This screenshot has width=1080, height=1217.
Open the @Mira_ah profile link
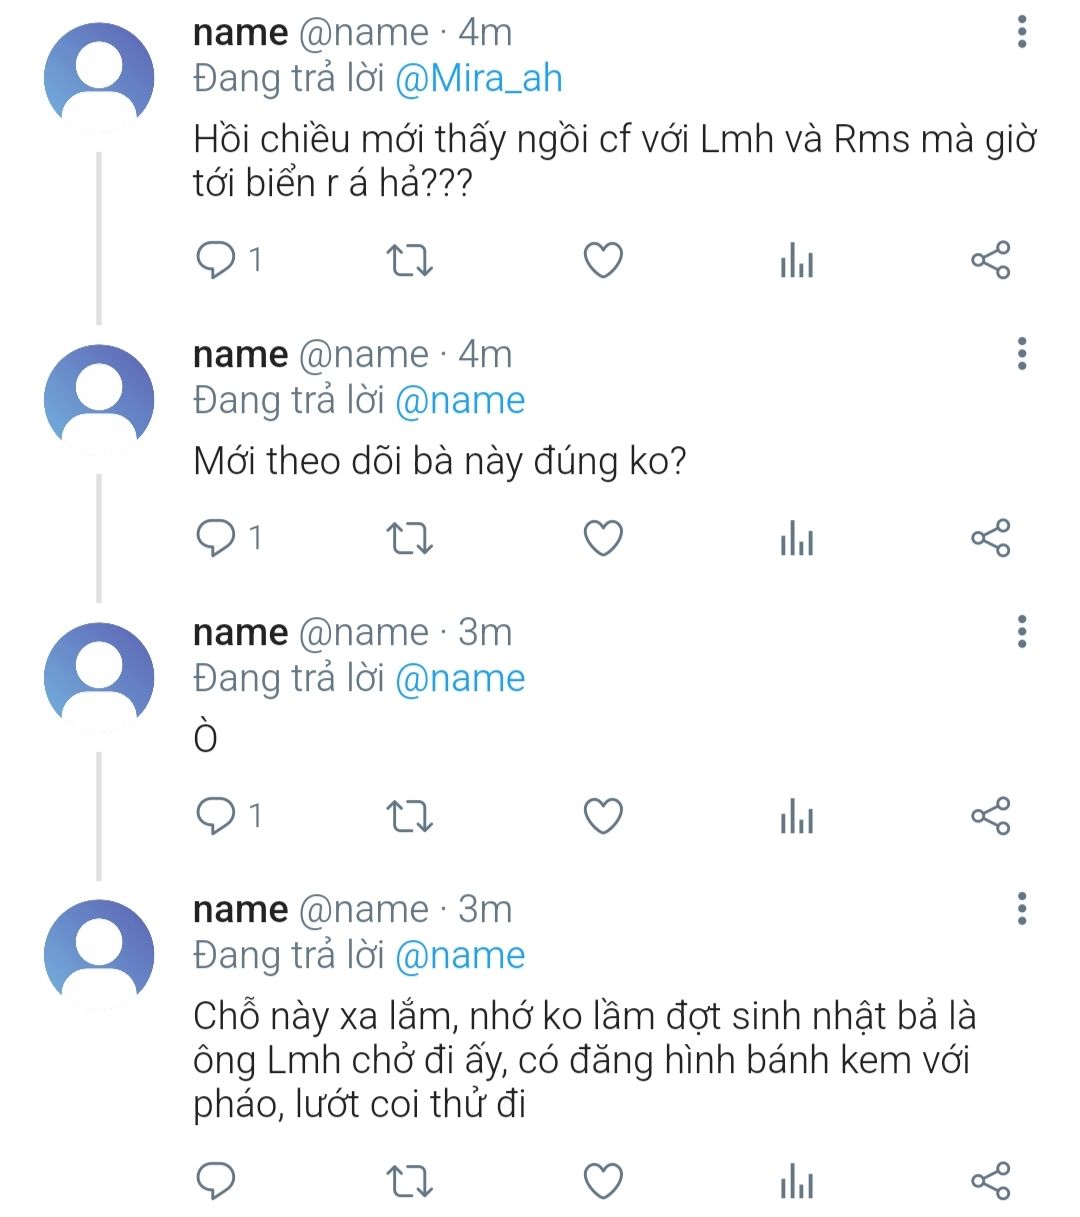click(x=479, y=79)
